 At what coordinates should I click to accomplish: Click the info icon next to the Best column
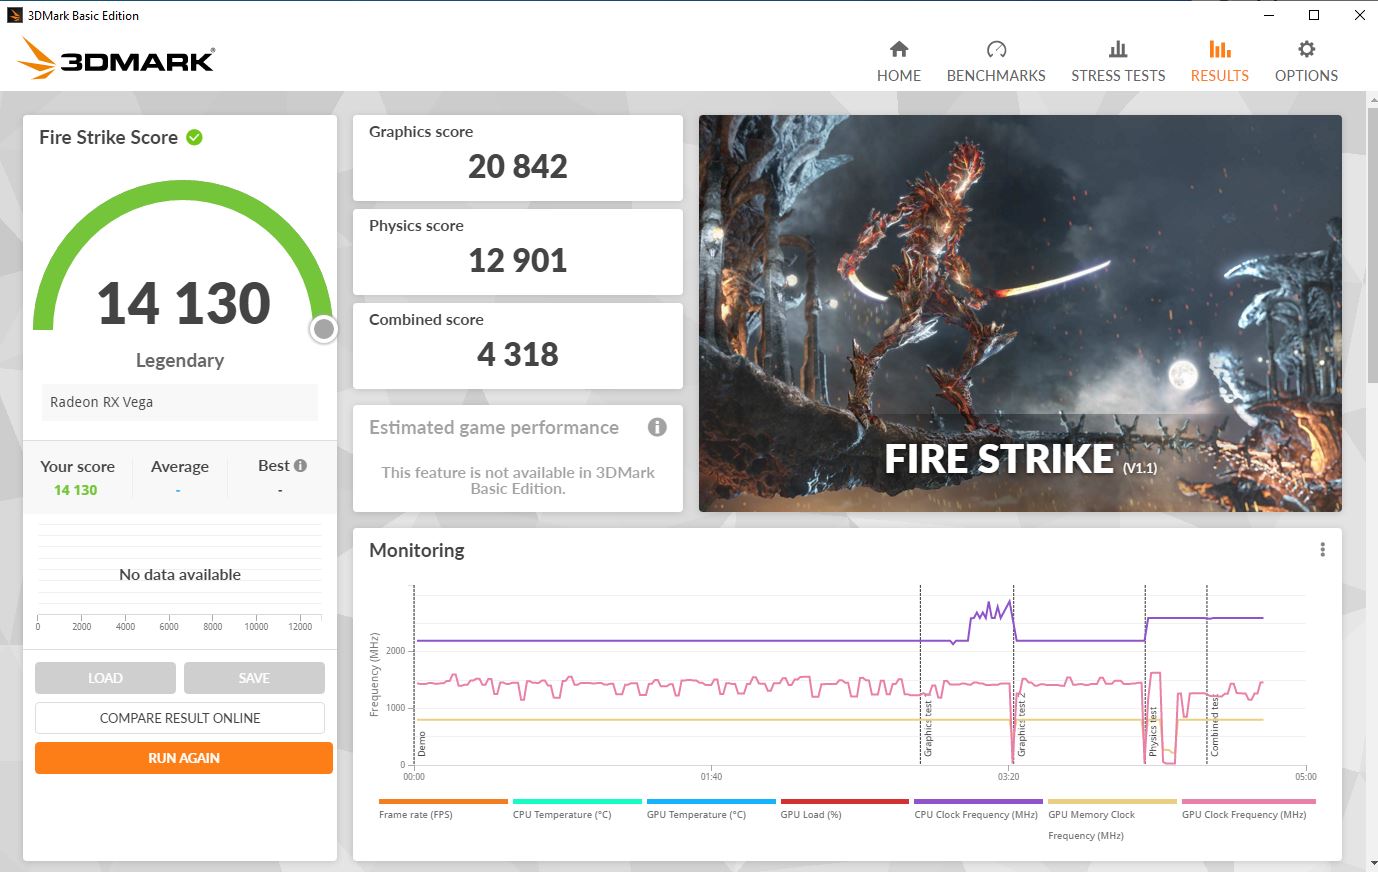pos(302,465)
